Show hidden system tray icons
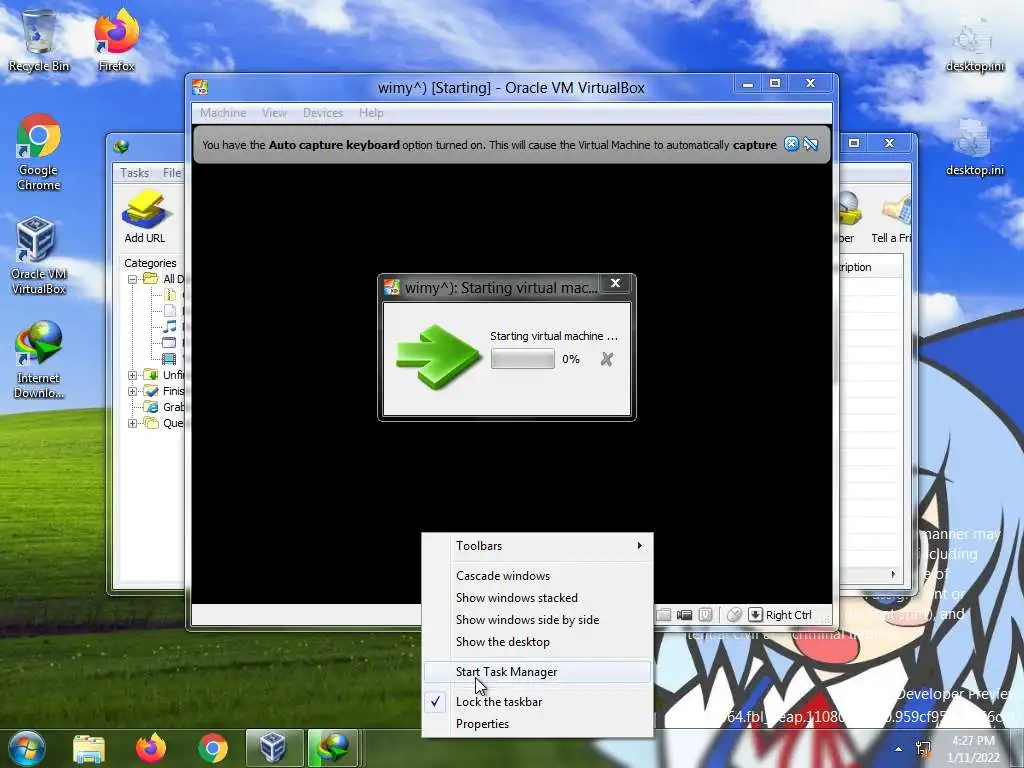 click(899, 750)
